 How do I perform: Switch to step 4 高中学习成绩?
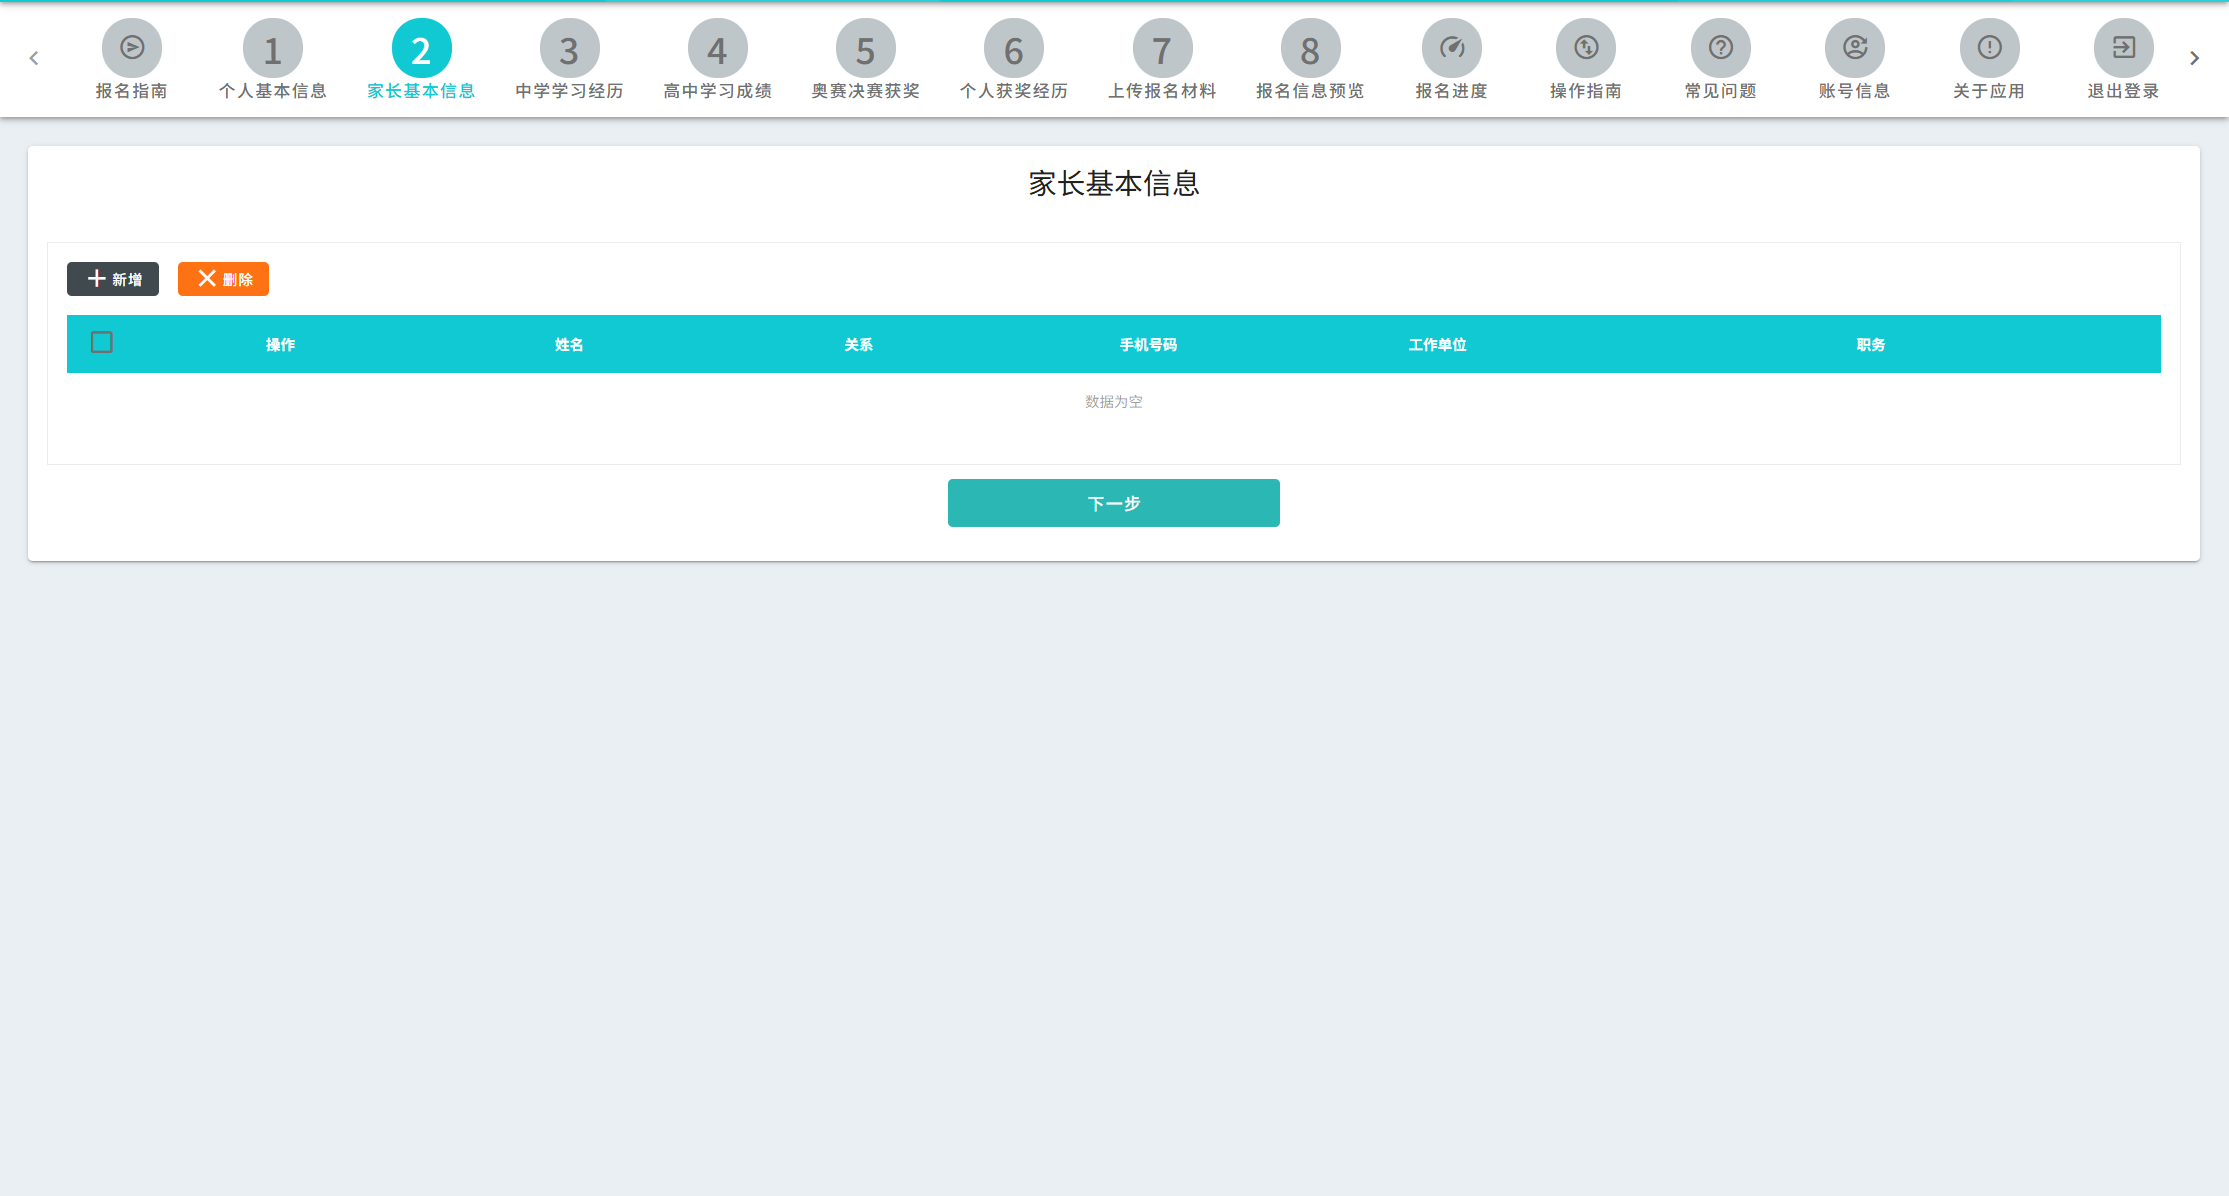click(717, 48)
